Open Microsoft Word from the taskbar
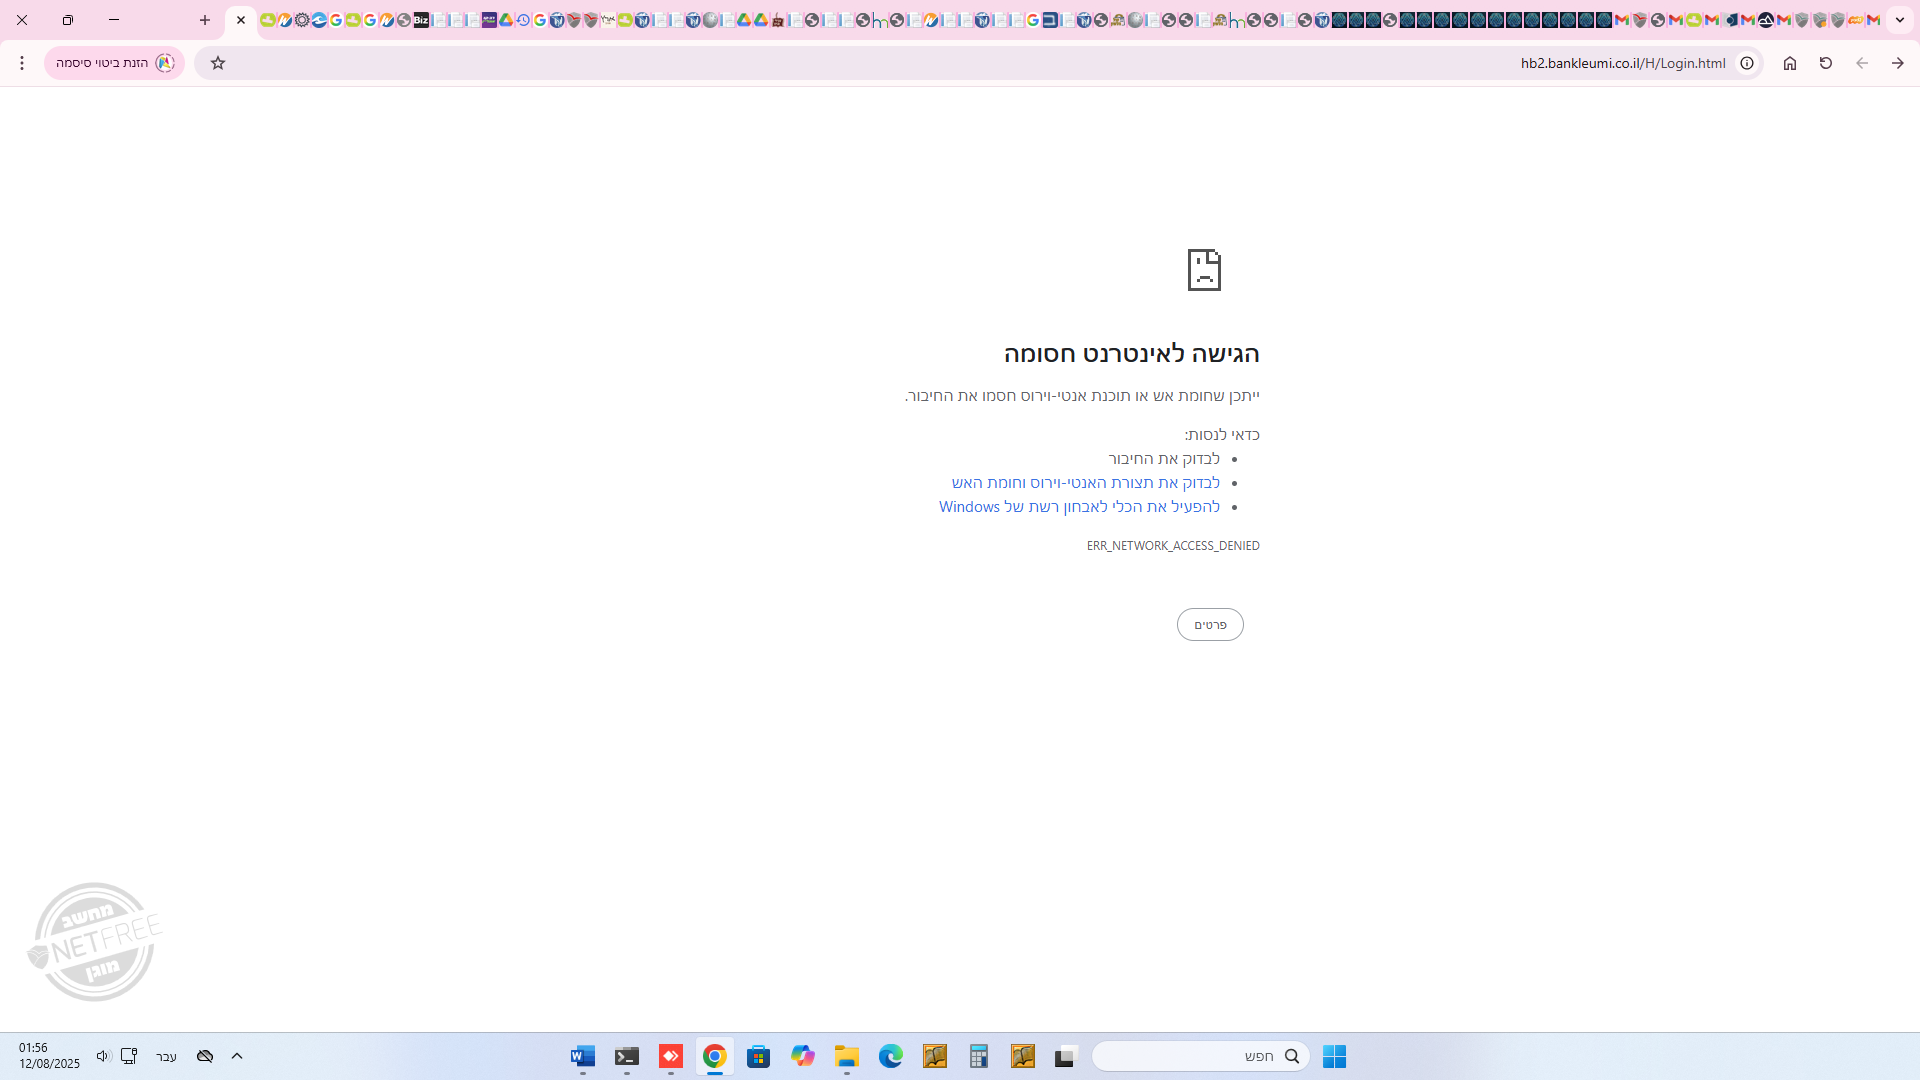Screen dimensions: 1920x1080 [x=583, y=1056]
